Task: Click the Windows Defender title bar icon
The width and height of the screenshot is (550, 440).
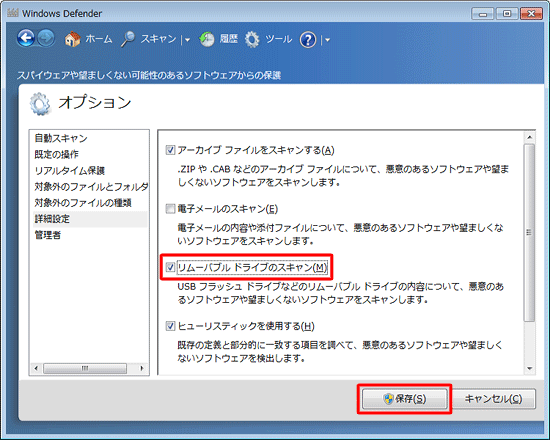Action: tap(13, 13)
